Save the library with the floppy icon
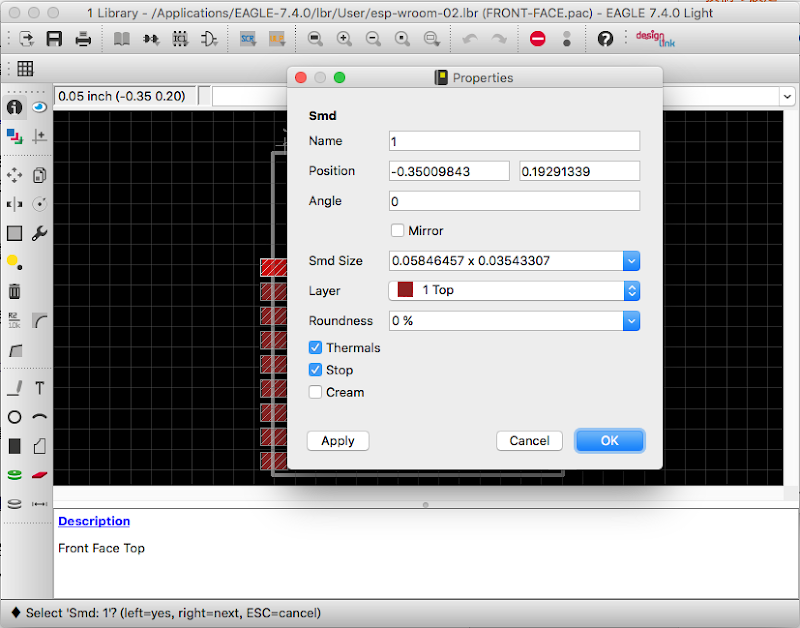 (x=54, y=39)
